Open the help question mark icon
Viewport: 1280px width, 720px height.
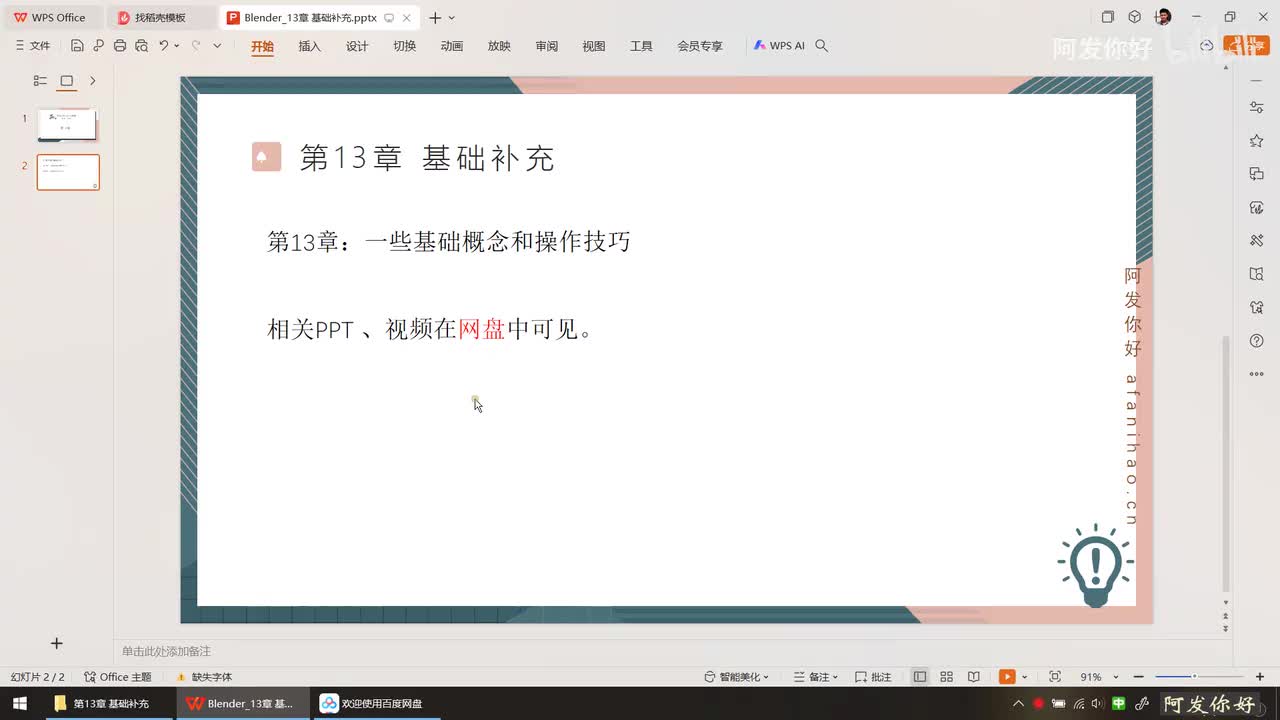tap(1257, 341)
